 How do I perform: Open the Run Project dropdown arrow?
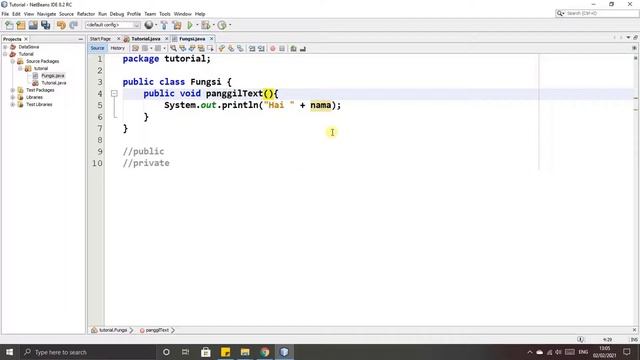tap(197, 25)
